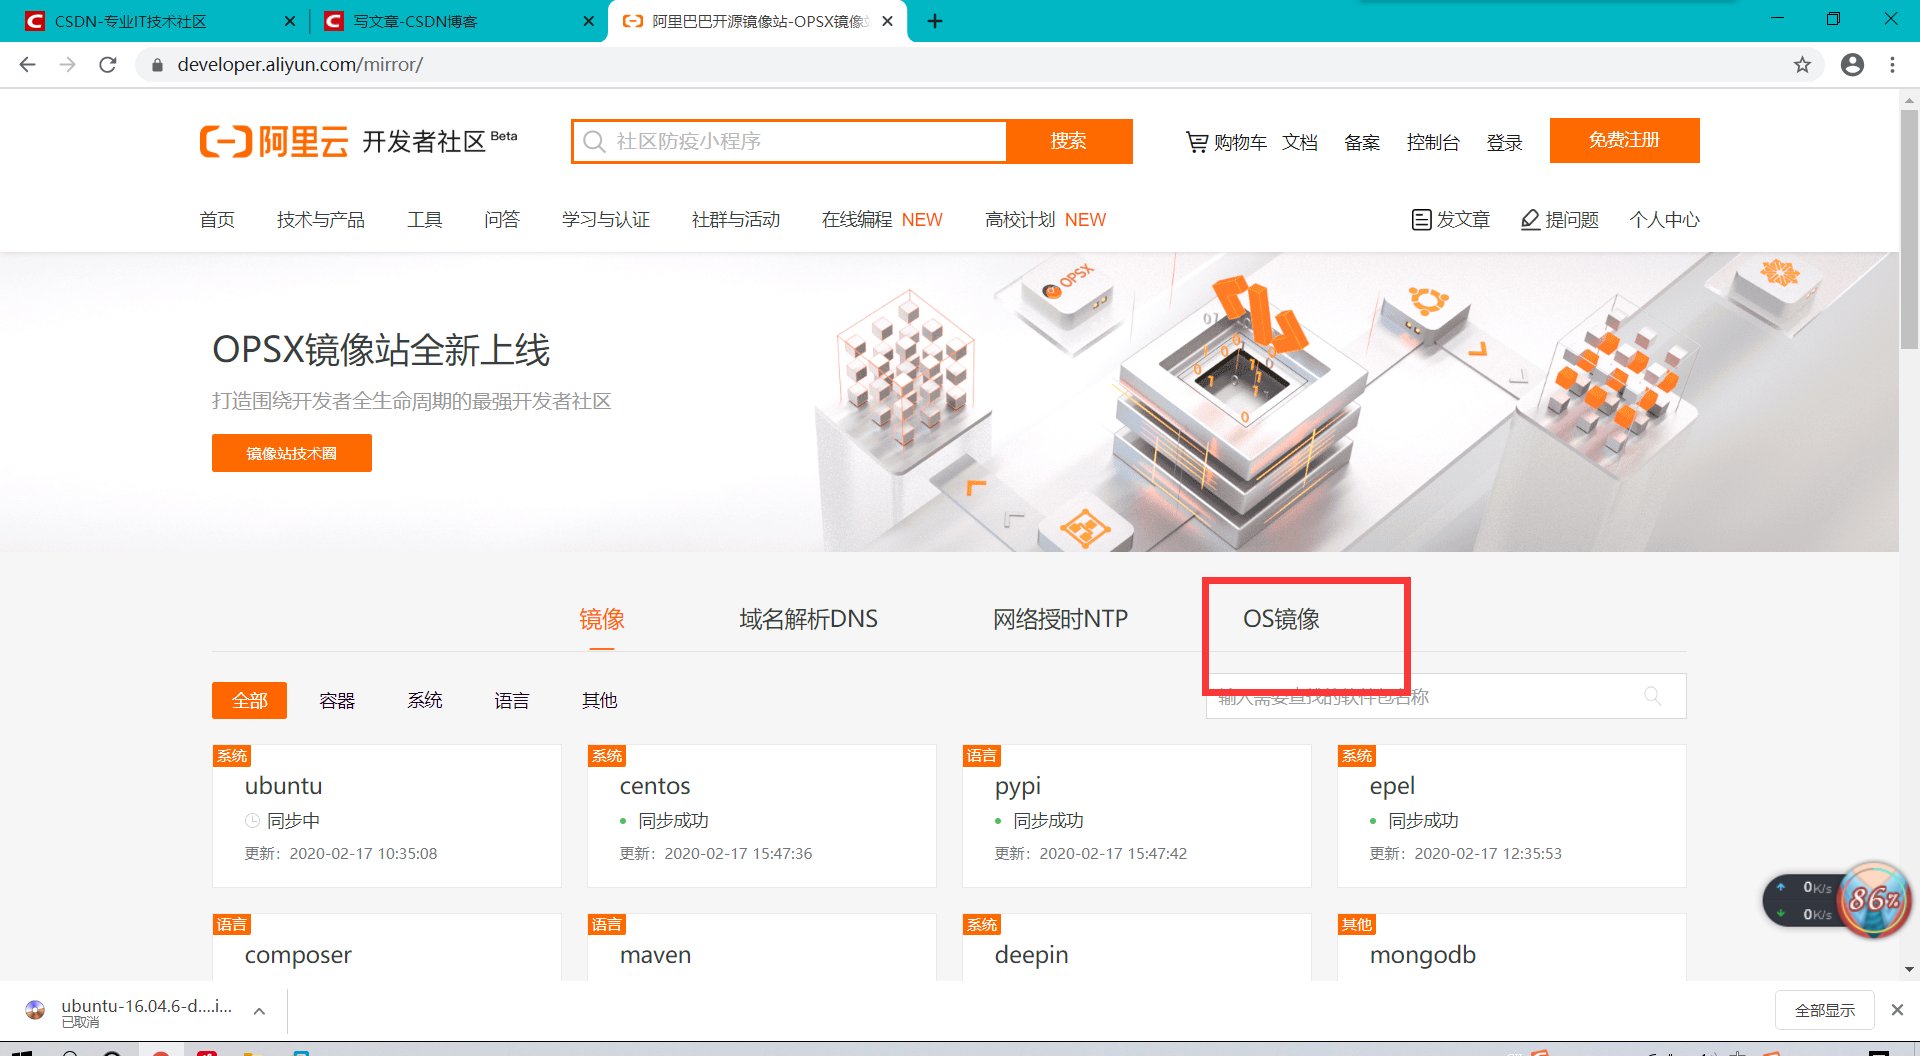Select the 系统 filter

click(x=424, y=700)
